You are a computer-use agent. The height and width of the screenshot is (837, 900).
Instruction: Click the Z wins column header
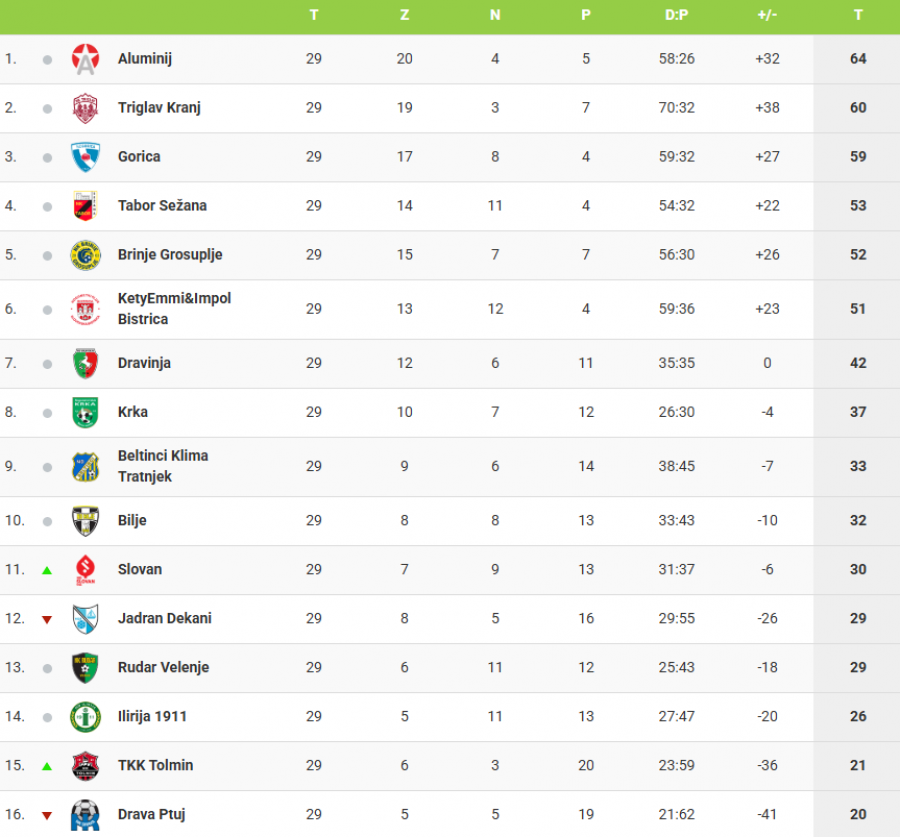404,15
